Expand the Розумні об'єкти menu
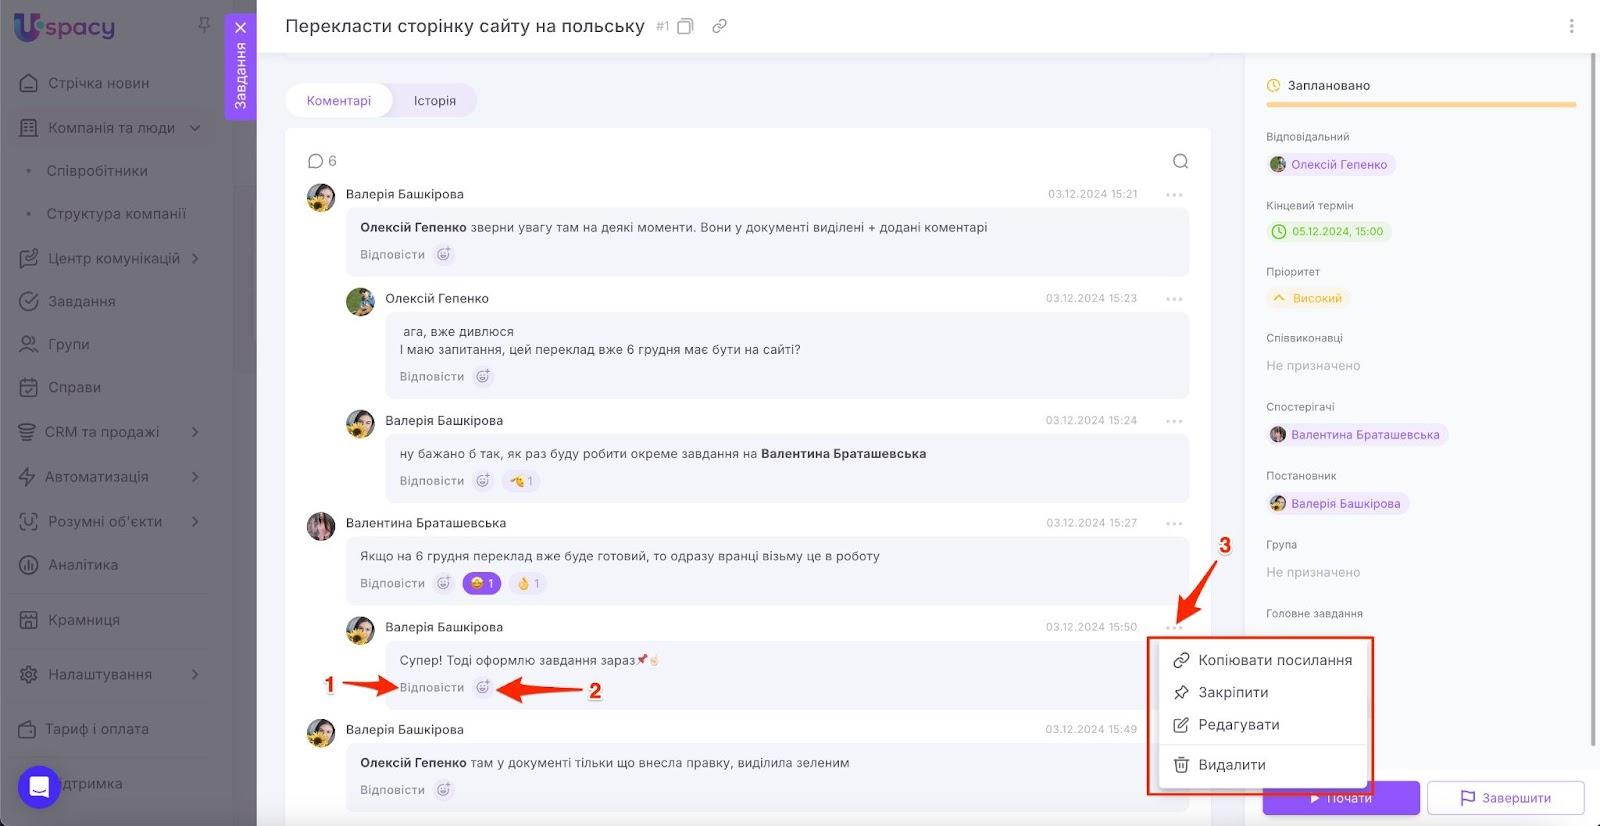1600x826 pixels. click(x=195, y=521)
